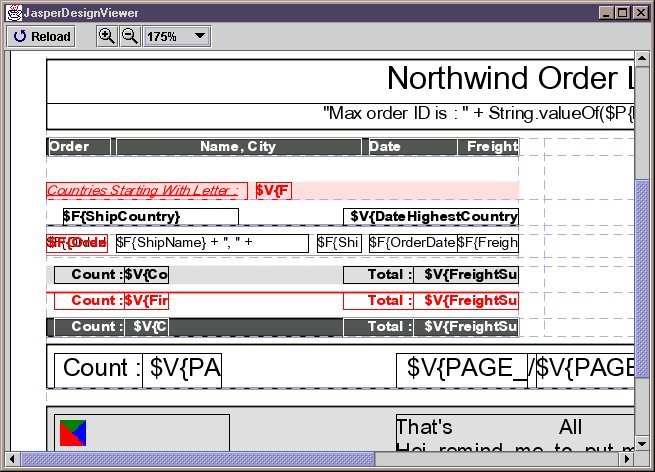This screenshot has height=472, width=655.
Task: Select the large Count : label in page footer
Action: (x=99, y=370)
